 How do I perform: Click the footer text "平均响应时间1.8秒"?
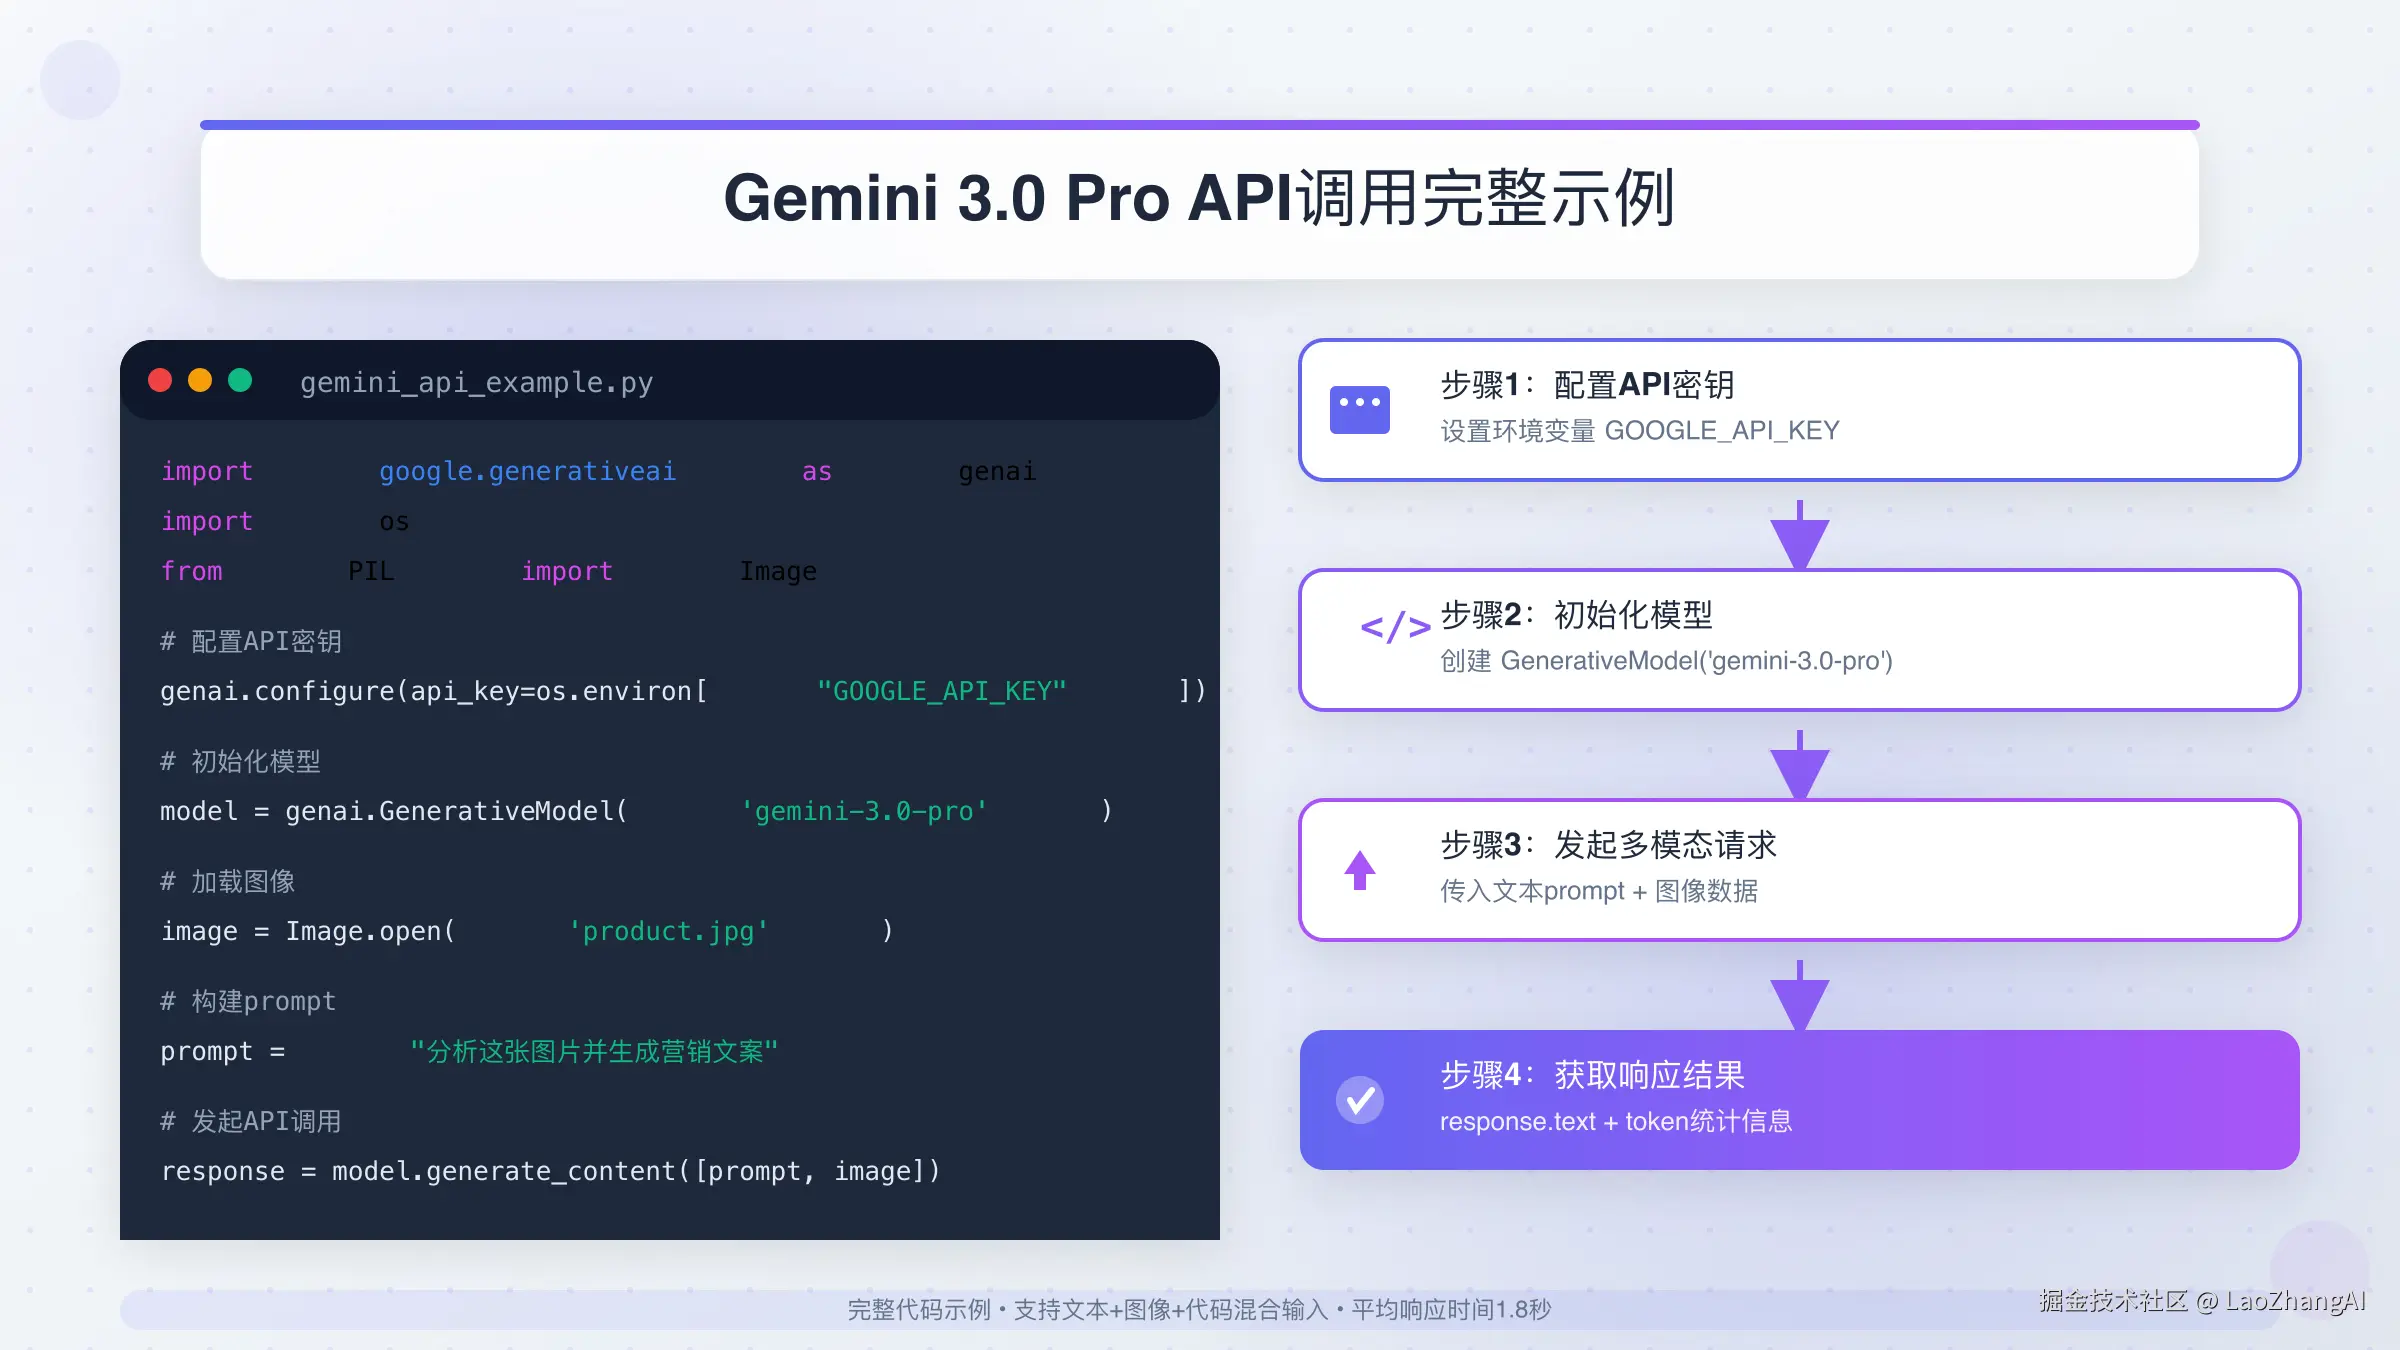pos(1451,1310)
